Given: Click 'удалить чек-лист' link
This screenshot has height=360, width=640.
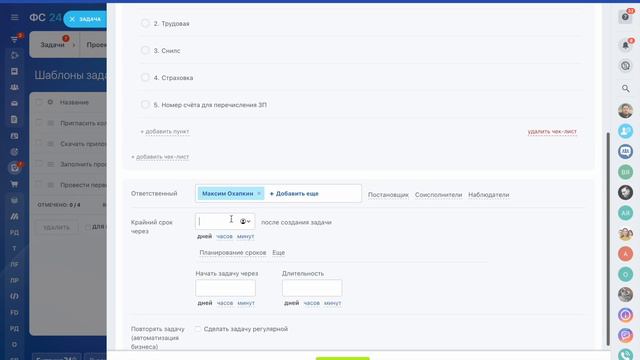Looking at the screenshot, I should (x=552, y=131).
